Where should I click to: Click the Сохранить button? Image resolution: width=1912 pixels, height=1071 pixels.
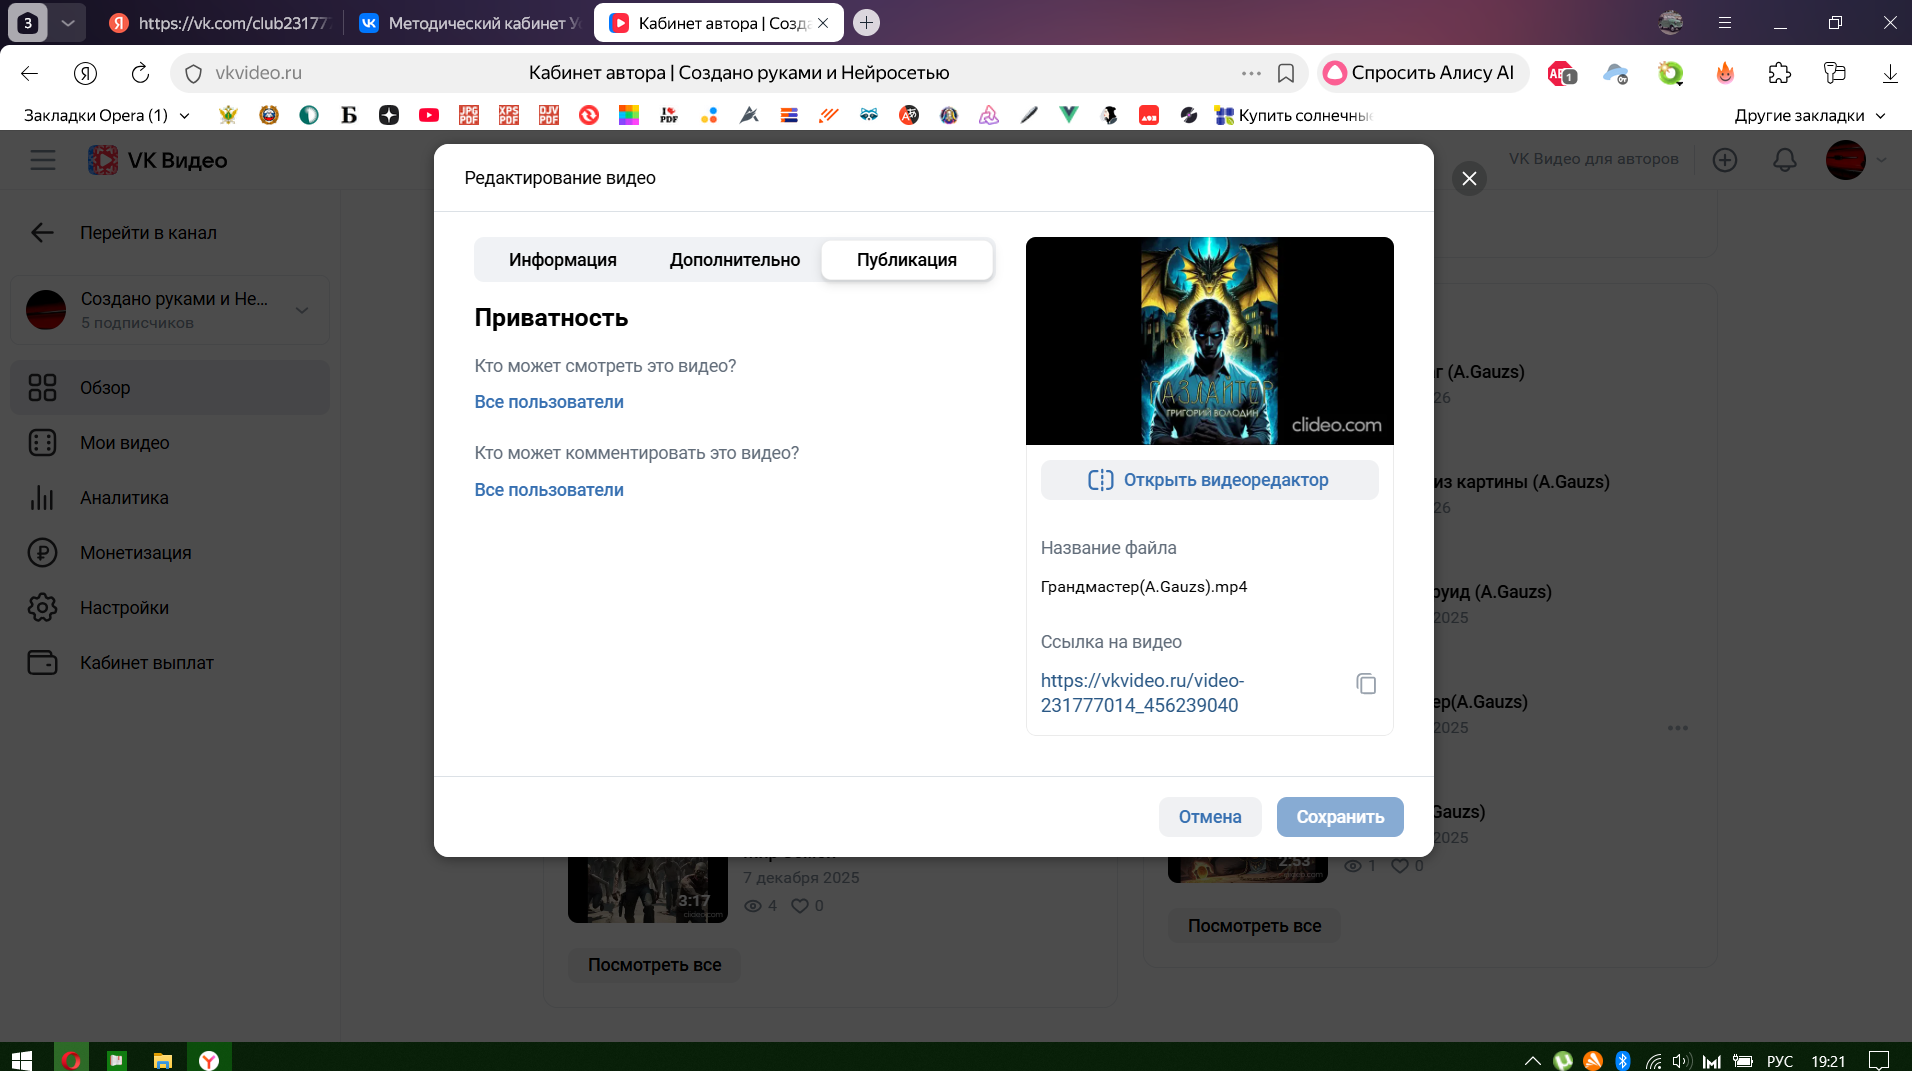click(1339, 817)
